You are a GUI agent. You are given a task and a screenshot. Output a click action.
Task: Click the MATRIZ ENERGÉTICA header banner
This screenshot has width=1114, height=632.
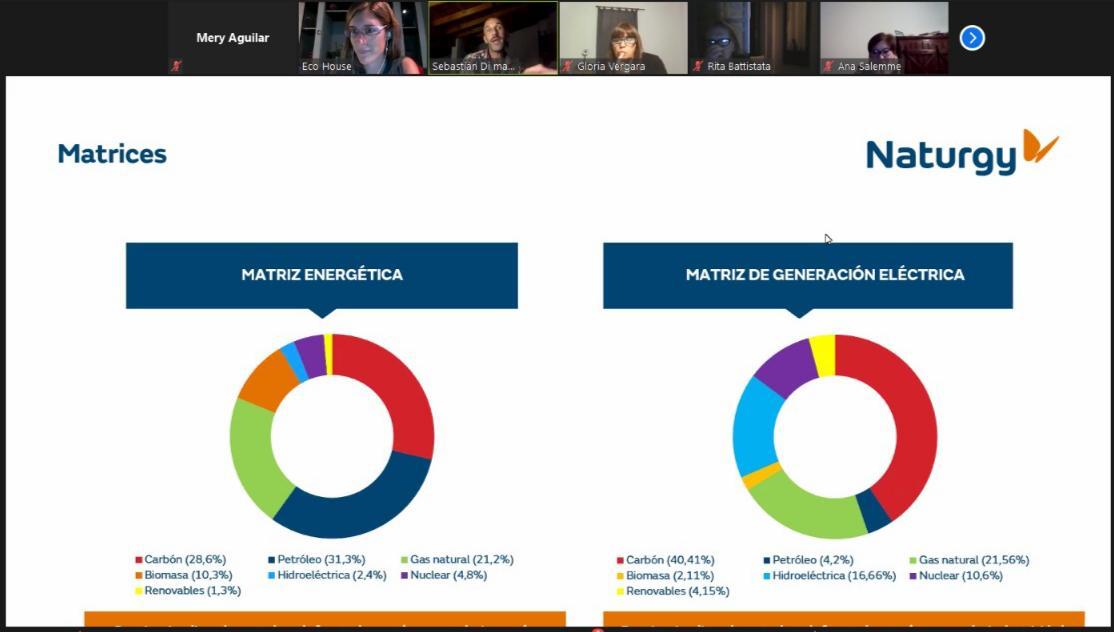tap(322, 274)
